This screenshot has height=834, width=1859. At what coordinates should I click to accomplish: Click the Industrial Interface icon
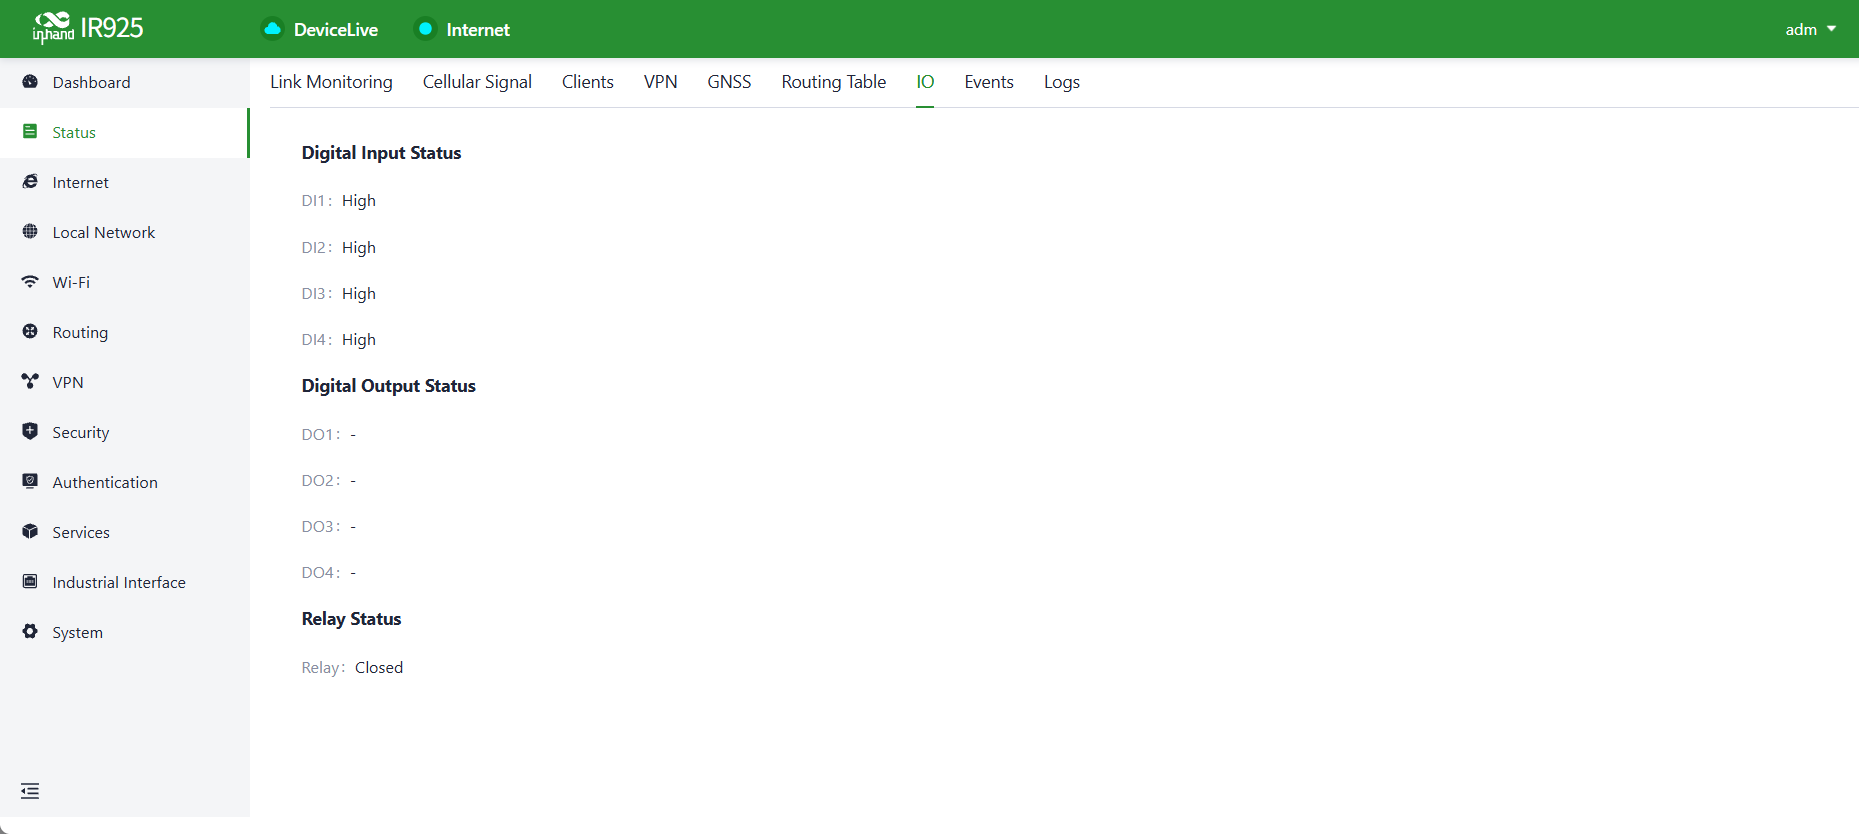click(x=30, y=582)
